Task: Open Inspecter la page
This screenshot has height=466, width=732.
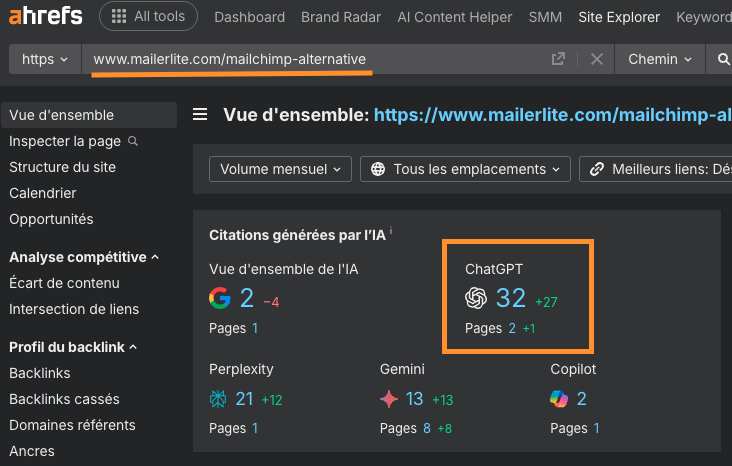Action: (x=65, y=141)
